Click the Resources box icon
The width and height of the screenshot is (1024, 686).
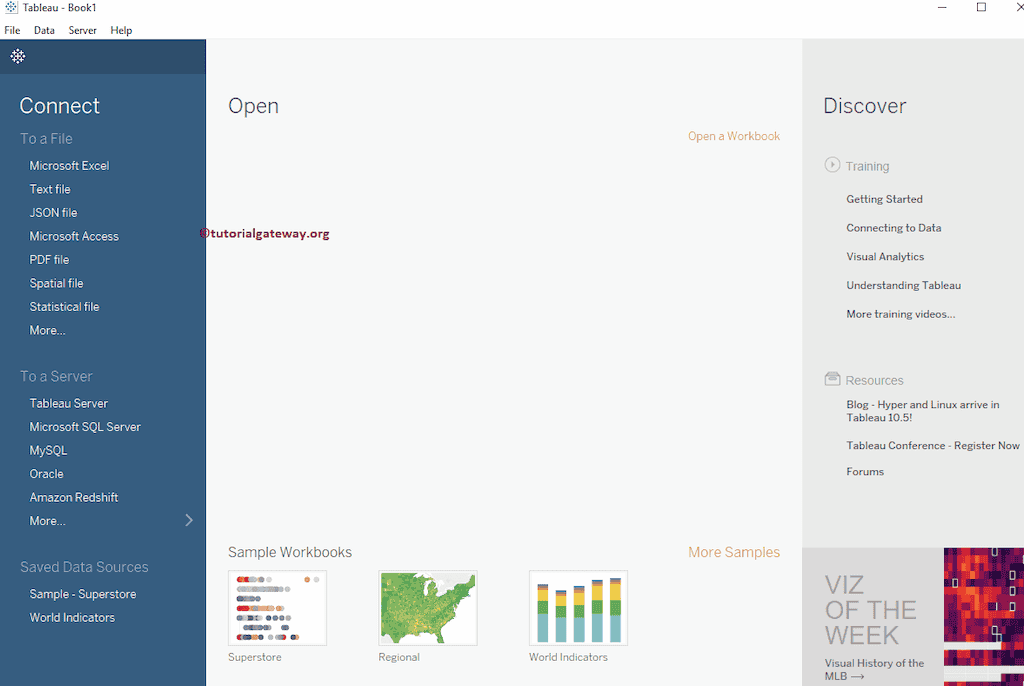pos(832,379)
